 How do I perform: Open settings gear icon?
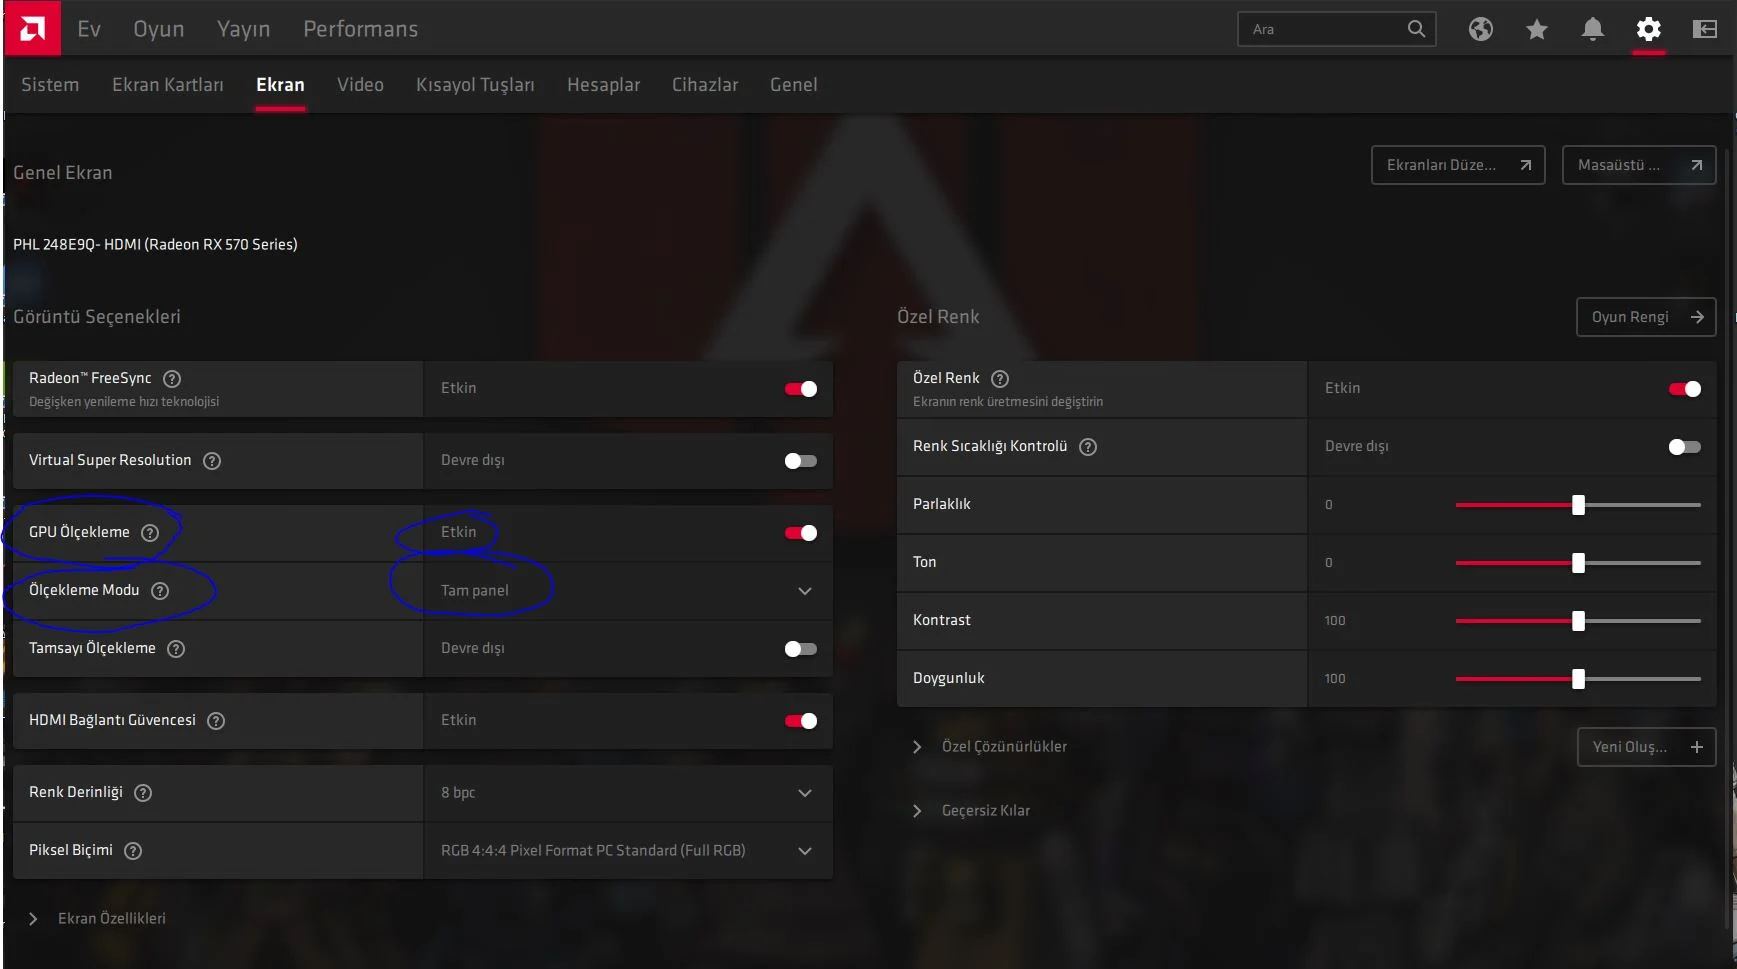[1648, 29]
